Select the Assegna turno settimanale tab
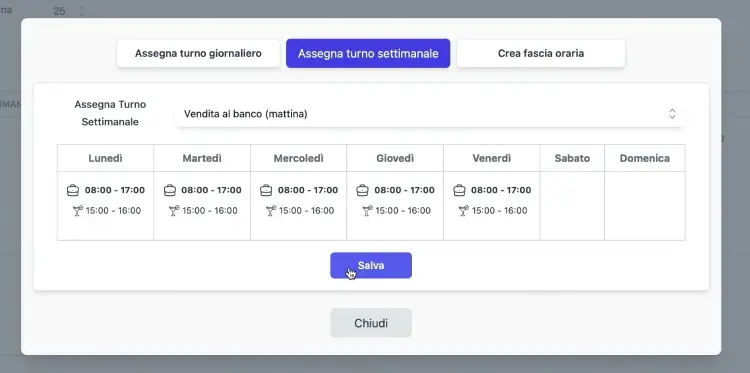Viewport: 750px width, 373px height. [x=368, y=53]
